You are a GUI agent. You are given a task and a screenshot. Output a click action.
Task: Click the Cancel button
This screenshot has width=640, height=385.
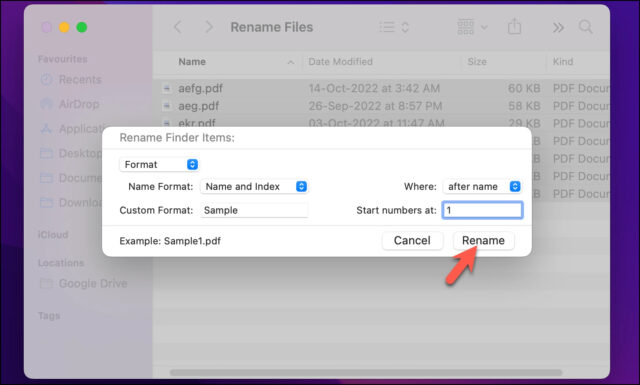[412, 240]
